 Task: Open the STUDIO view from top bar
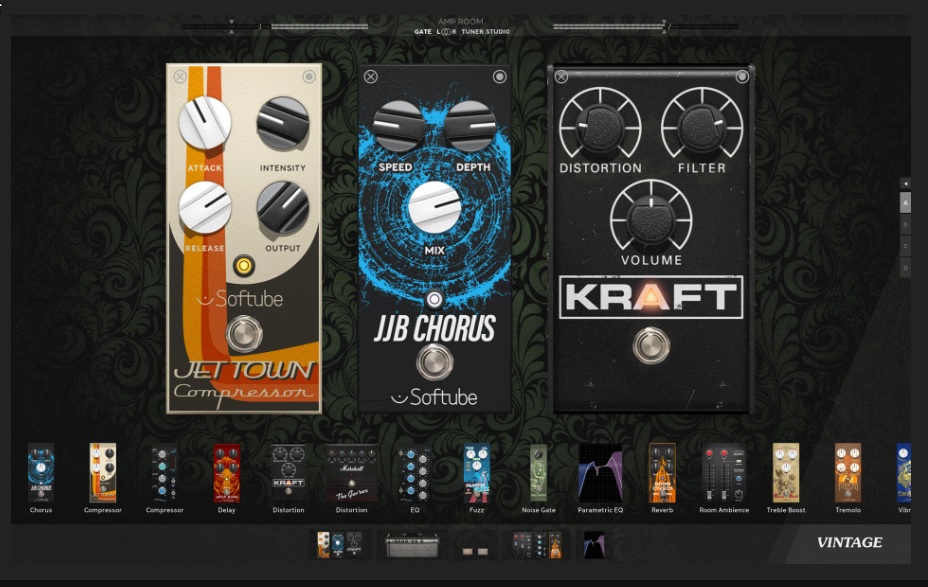[x=498, y=32]
